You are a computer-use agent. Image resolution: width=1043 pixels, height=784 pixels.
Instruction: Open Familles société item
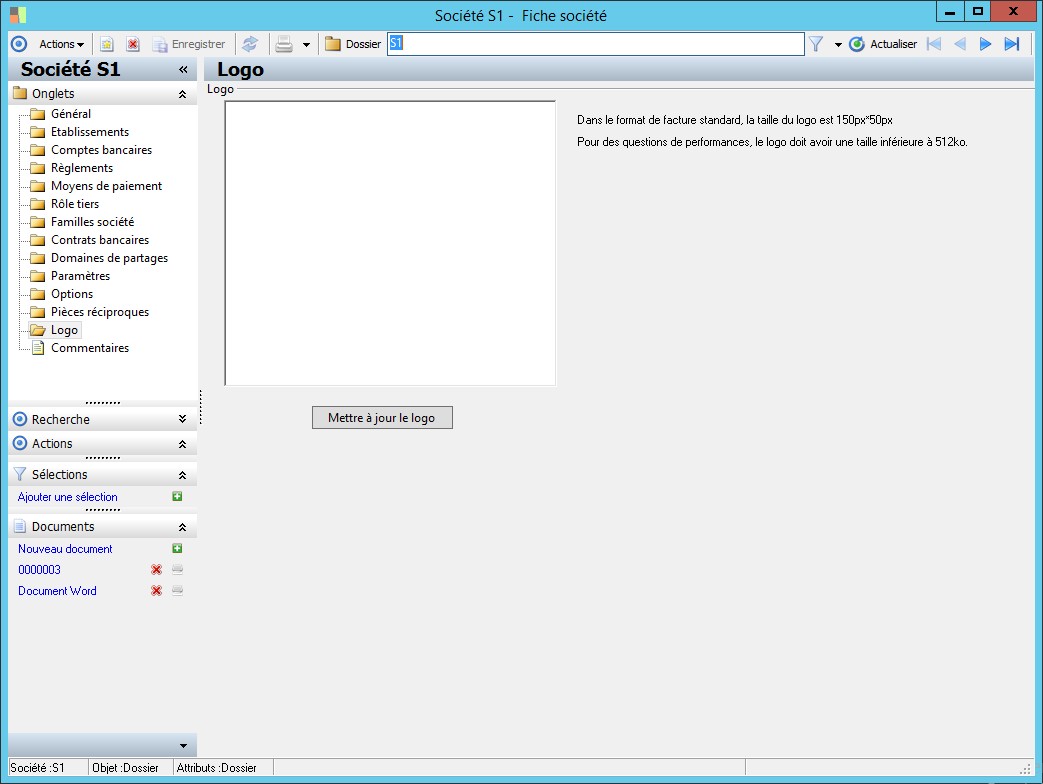[92, 221]
